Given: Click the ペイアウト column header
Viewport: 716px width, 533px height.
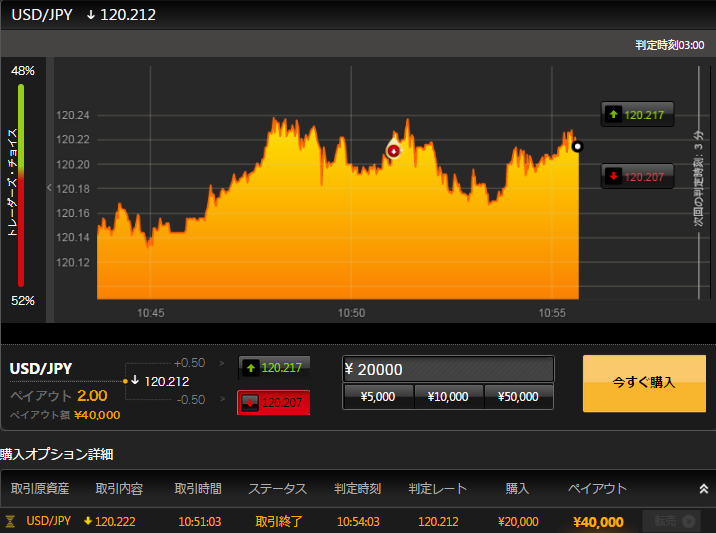Looking at the screenshot, I should click(x=597, y=489).
